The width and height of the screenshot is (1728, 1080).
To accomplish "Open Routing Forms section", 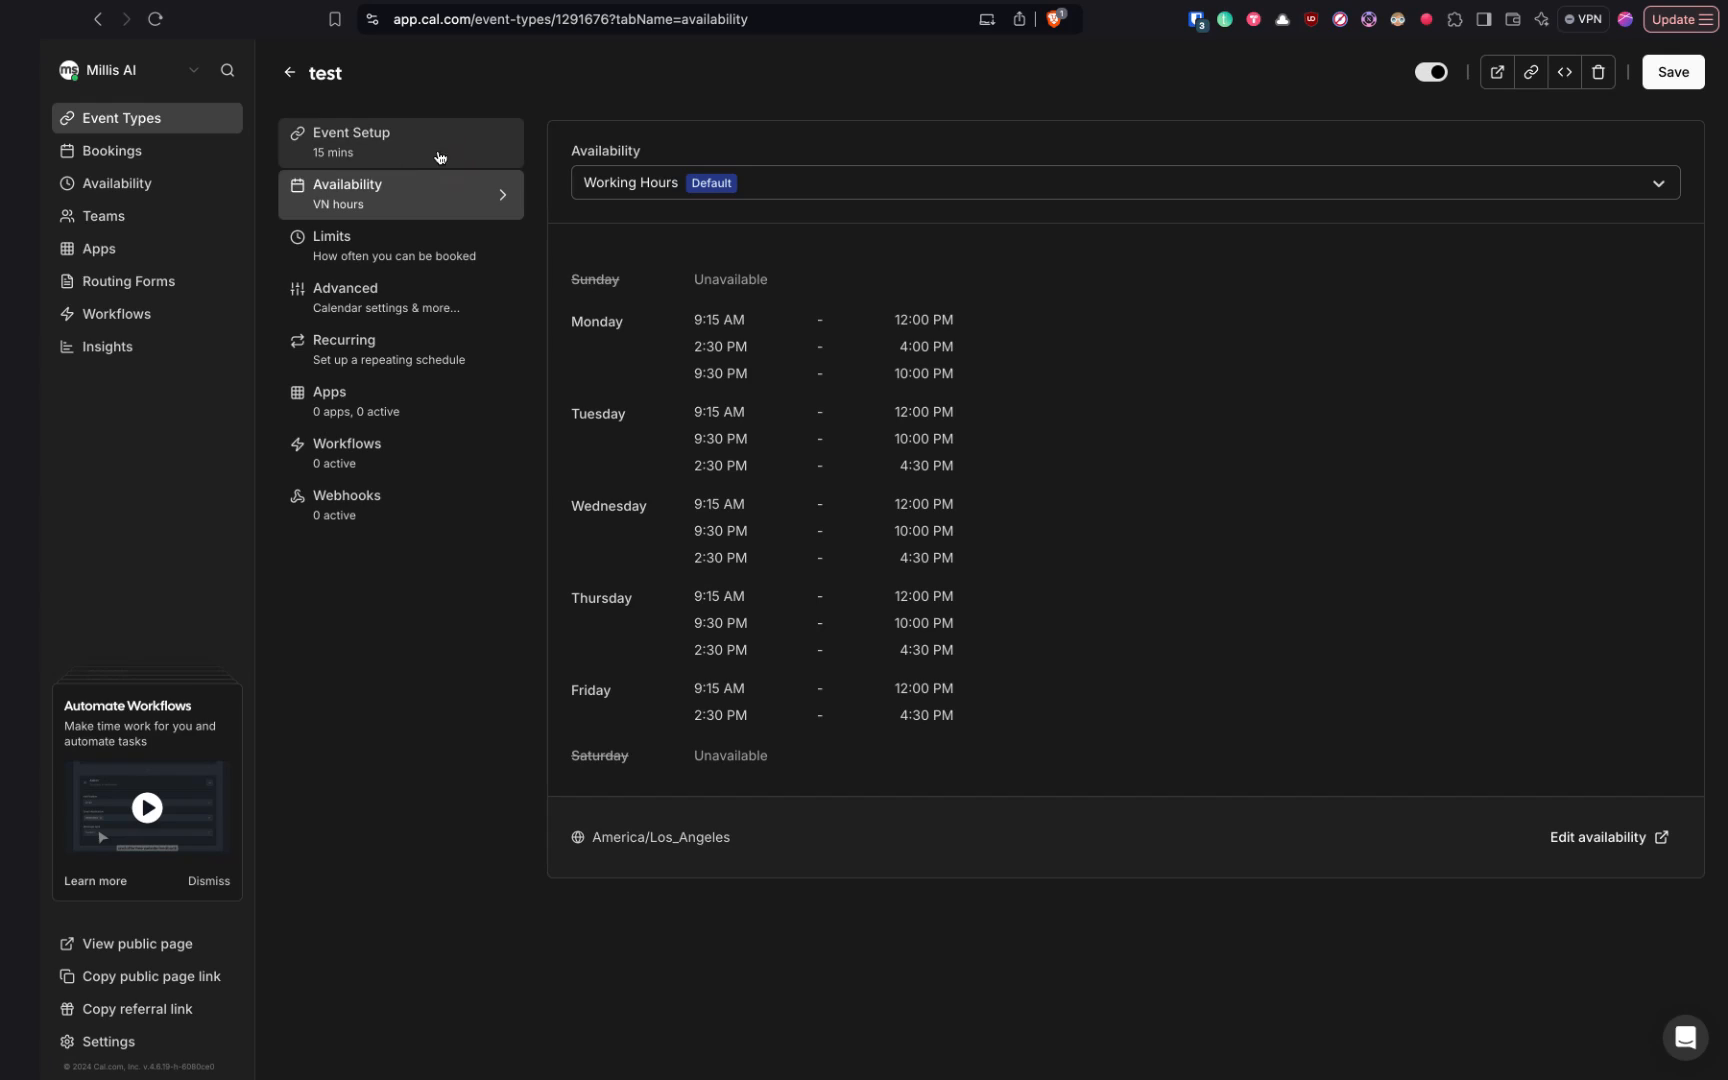I will (128, 281).
